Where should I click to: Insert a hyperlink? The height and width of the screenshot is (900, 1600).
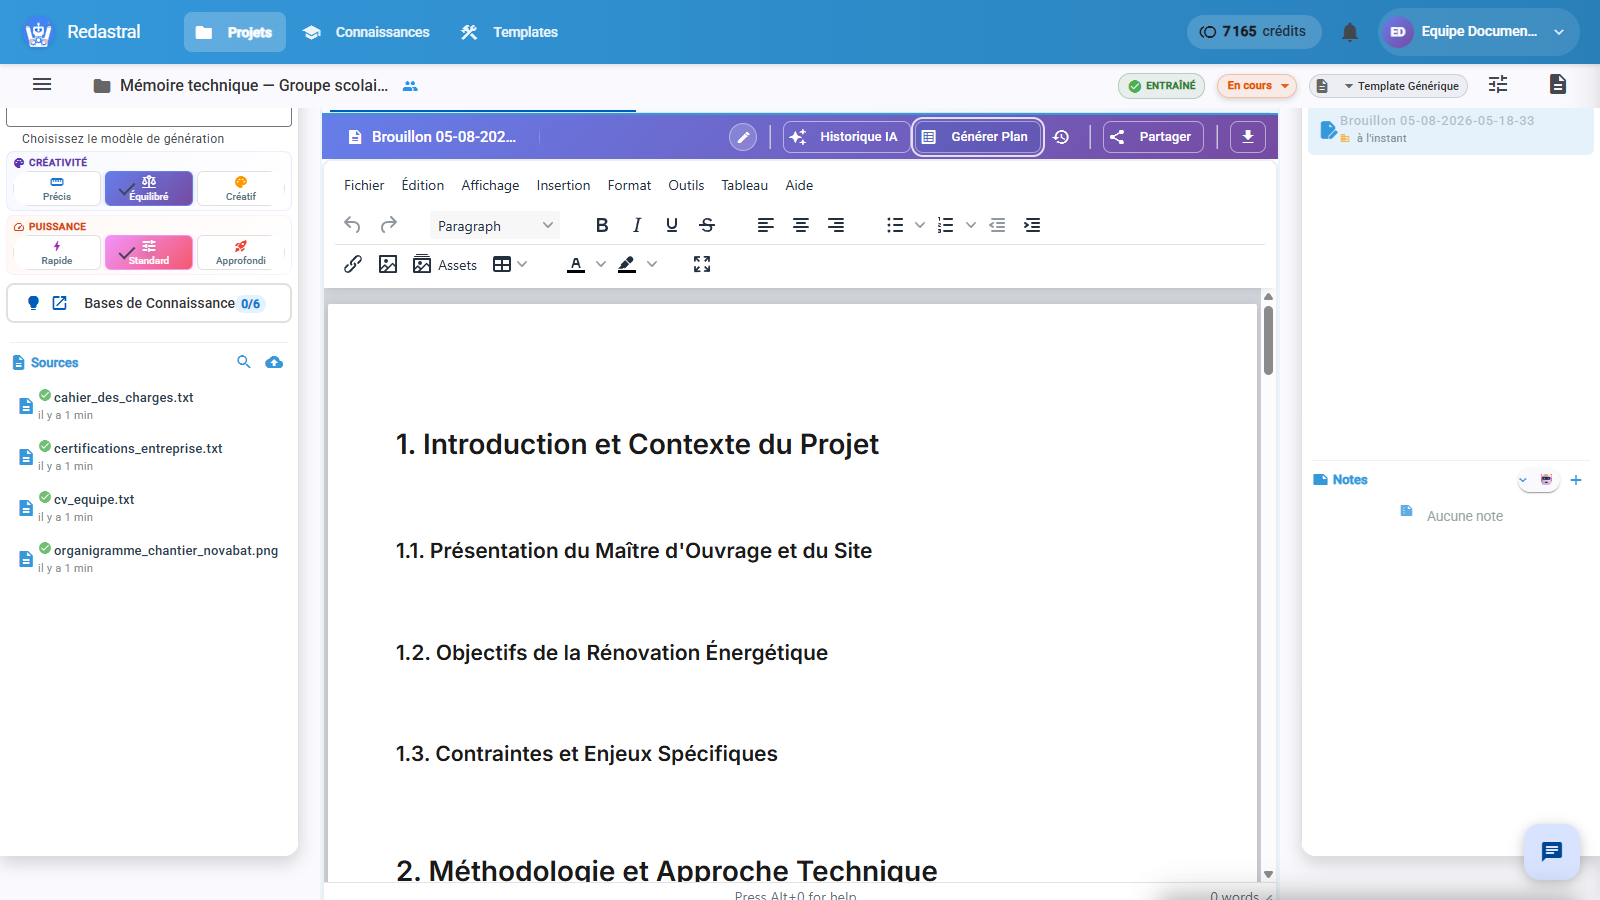tap(353, 264)
